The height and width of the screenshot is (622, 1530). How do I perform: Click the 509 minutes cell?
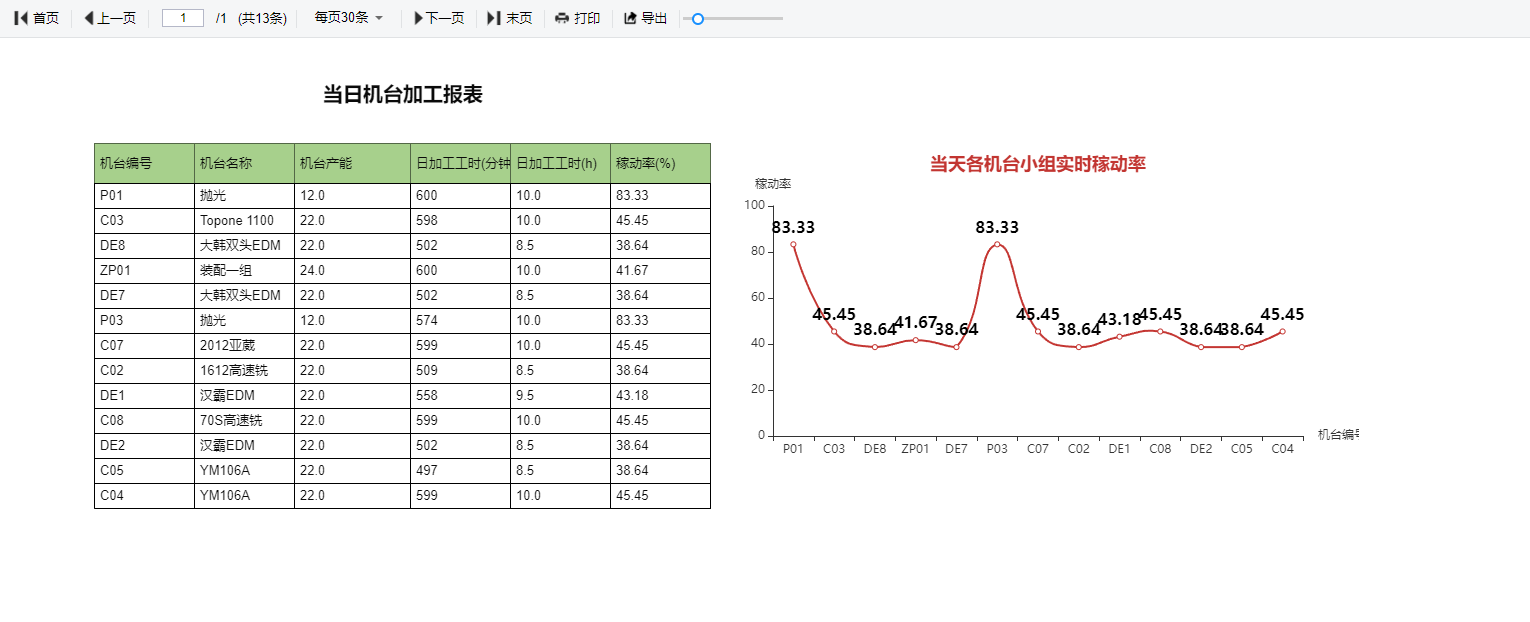(x=461, y=371)
